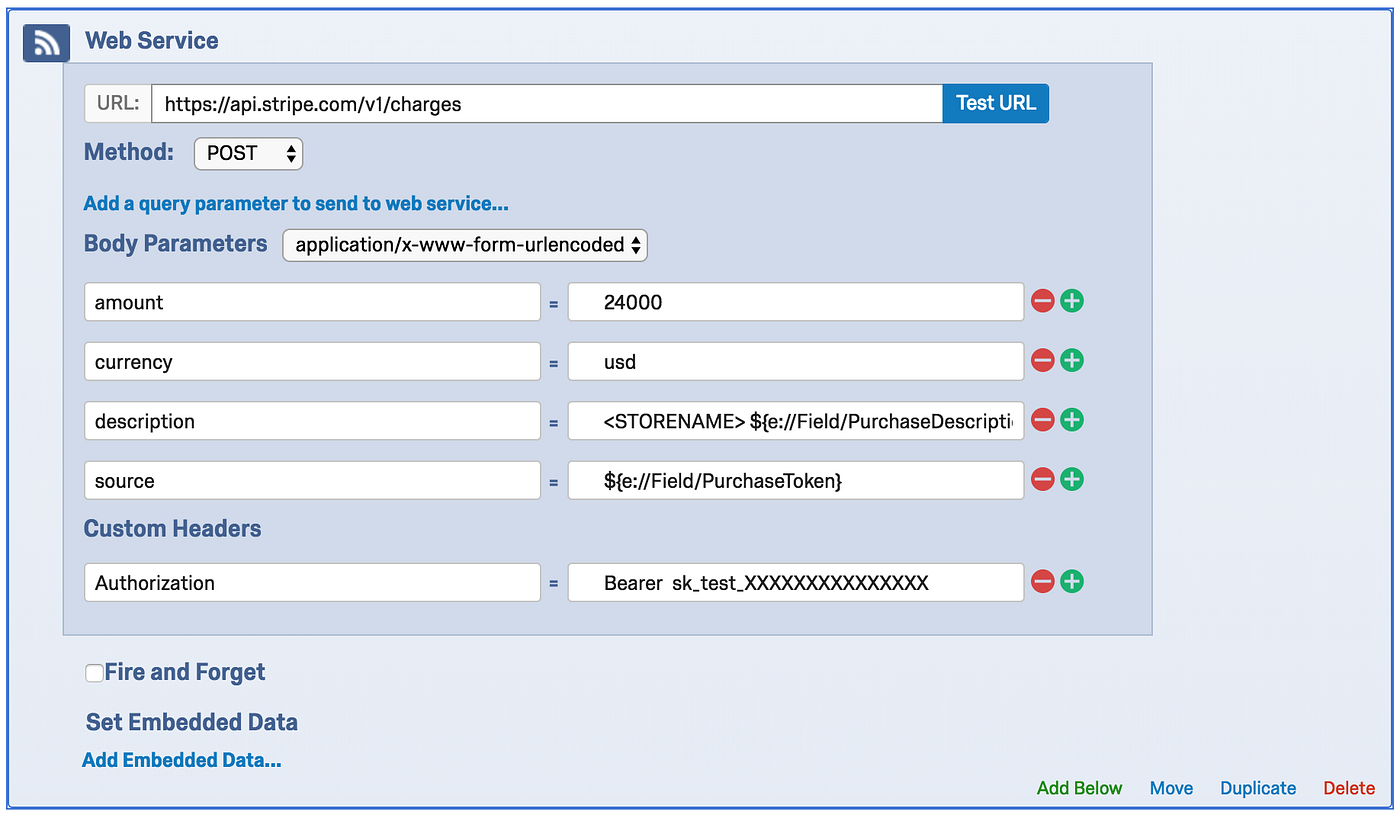Remove the Authorization custom header
The width and height of the screenshot is (1400, 814).
coord(1043,582)
